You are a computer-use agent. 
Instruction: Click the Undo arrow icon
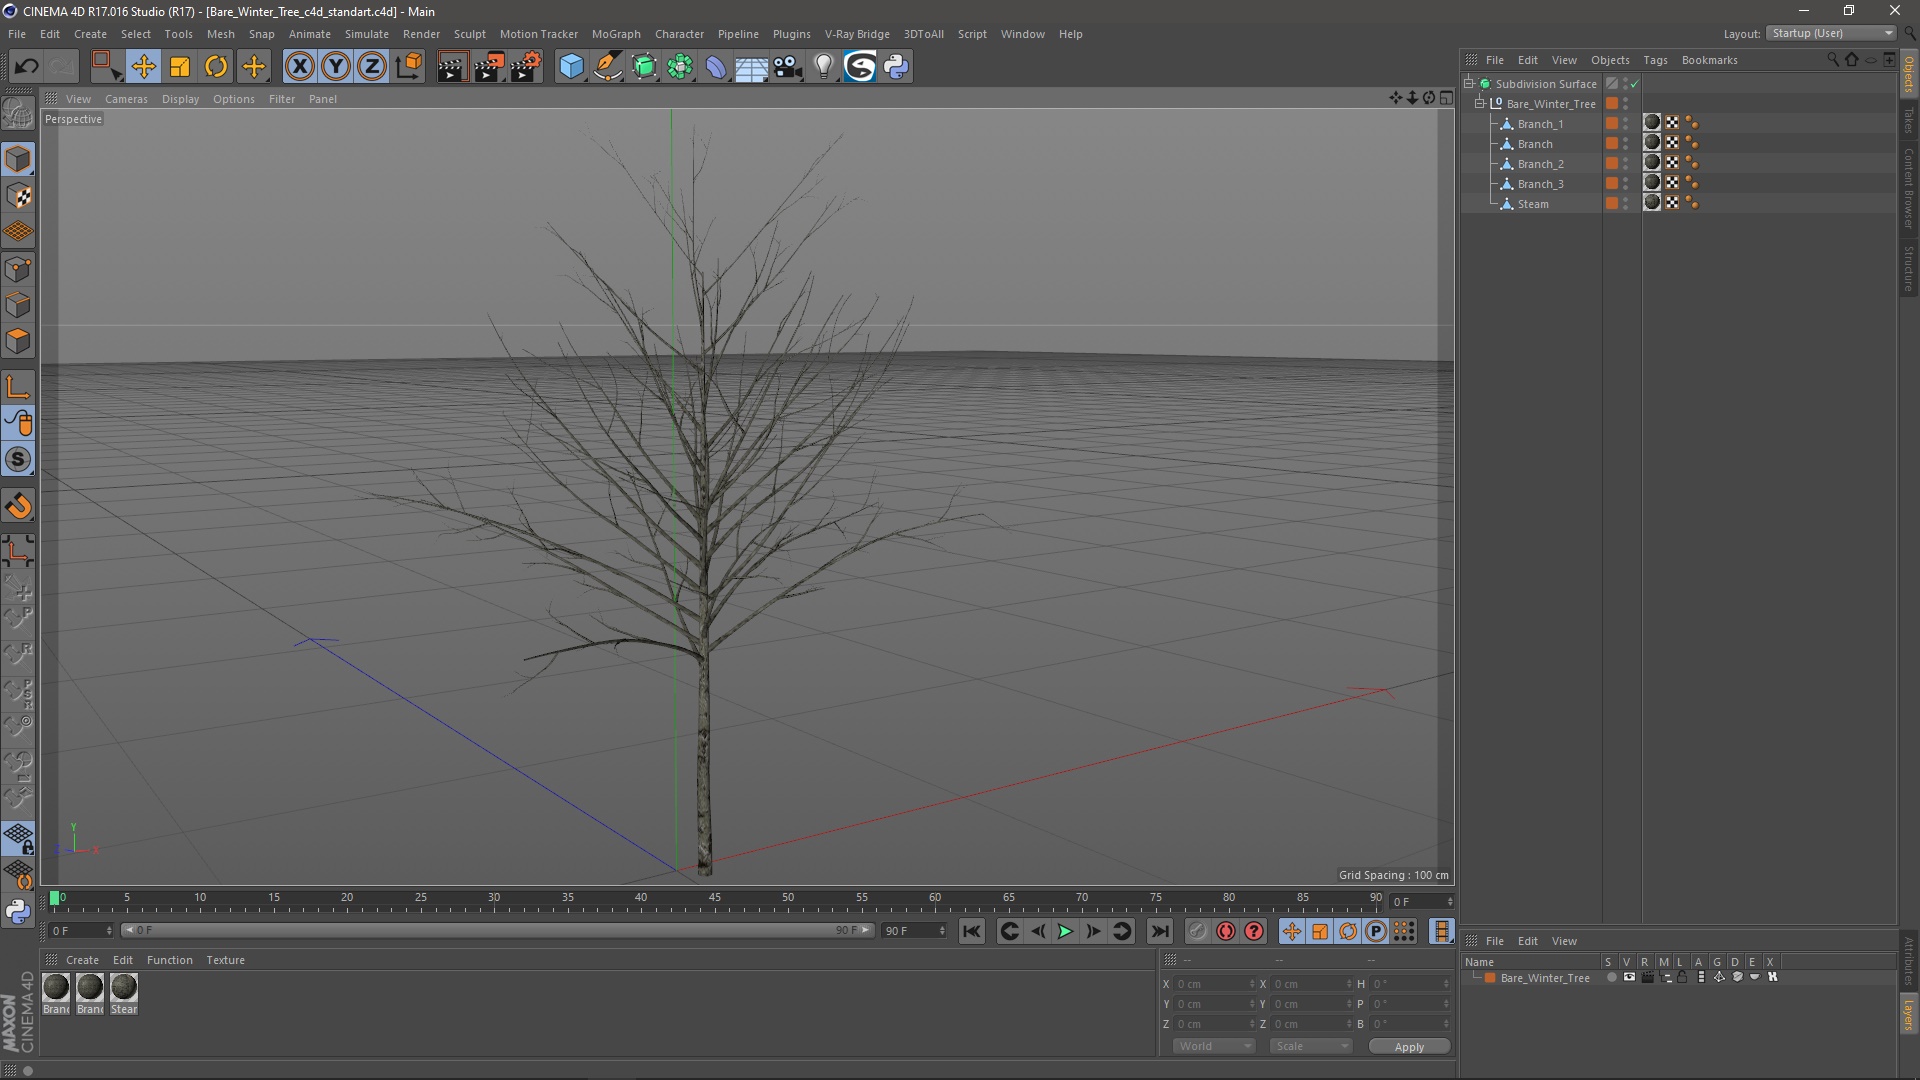(x=26, y=67)
